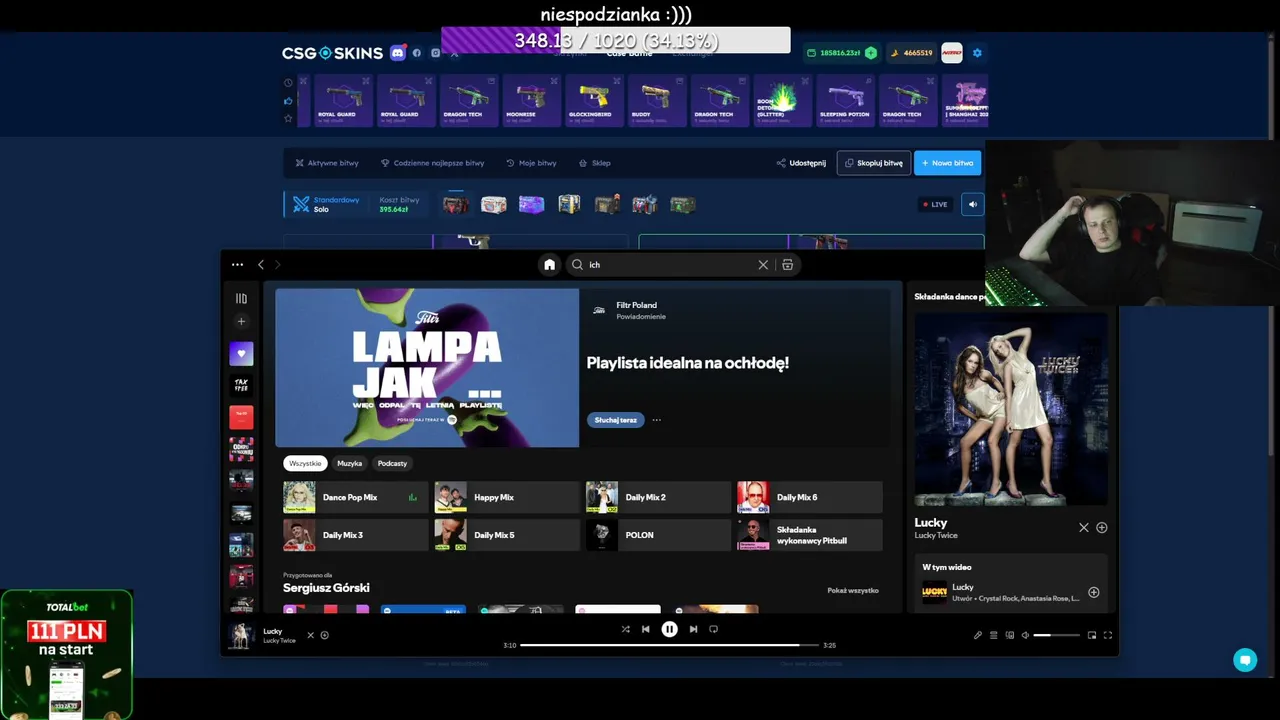Open the CSGOSkins Discord icon

coord(397,53)
